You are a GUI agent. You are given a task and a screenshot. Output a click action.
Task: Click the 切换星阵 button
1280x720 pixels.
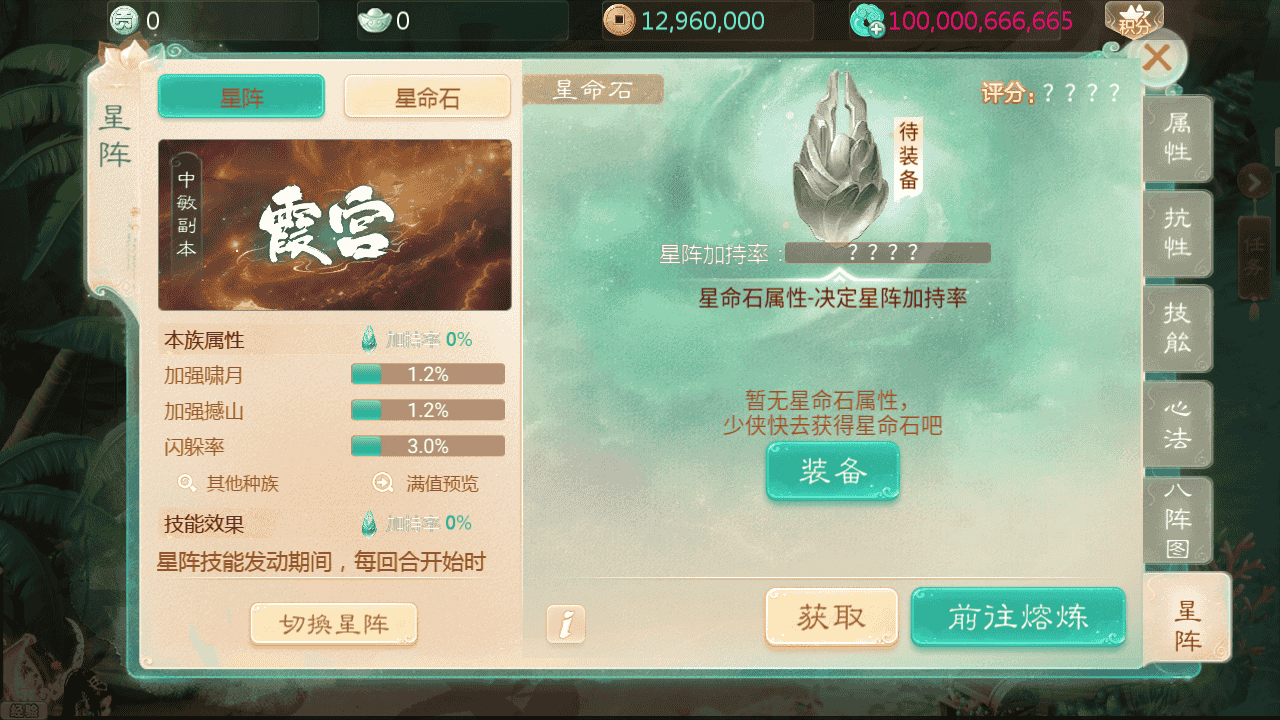click(x=334, y=624)
